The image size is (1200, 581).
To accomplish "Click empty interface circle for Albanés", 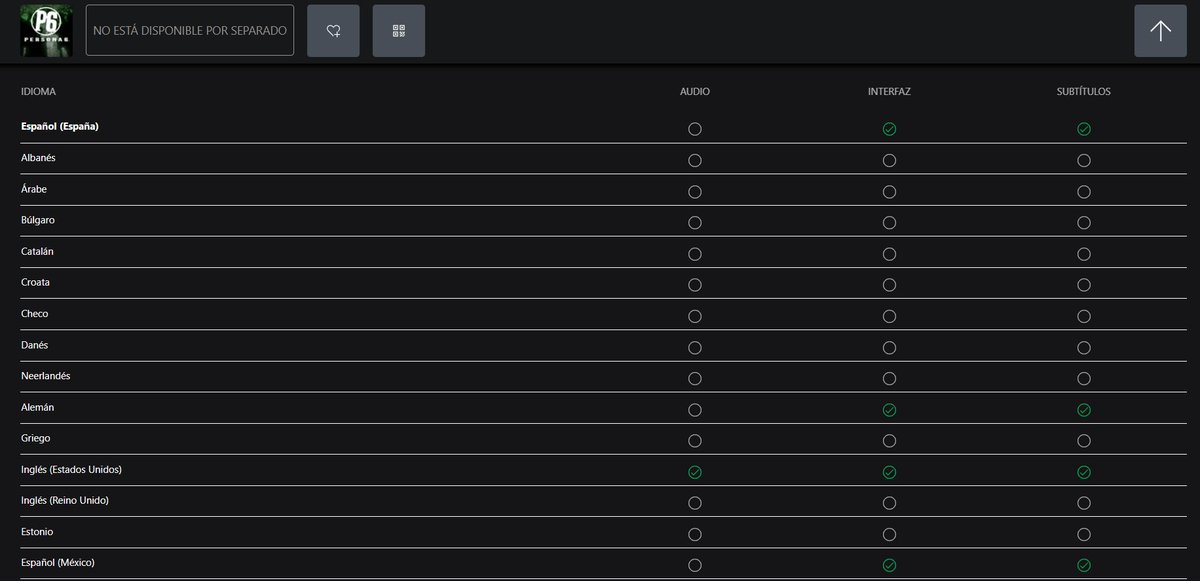I will tap(889, 160).
